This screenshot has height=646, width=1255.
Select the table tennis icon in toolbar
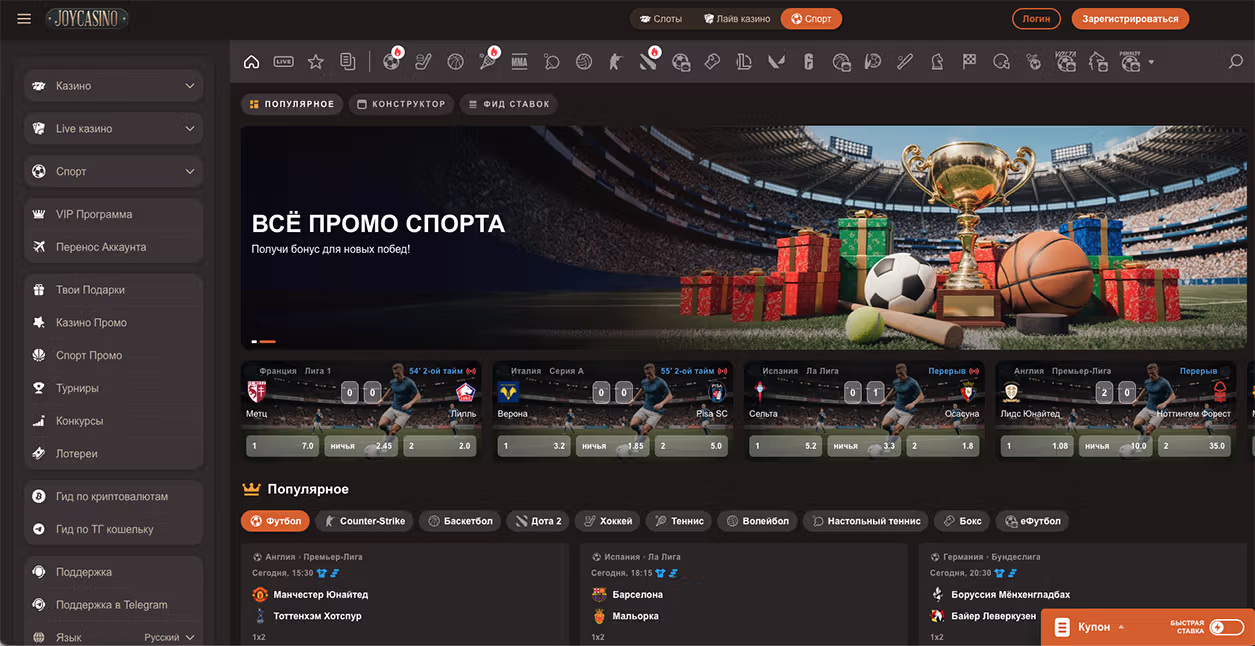[552, 62]
